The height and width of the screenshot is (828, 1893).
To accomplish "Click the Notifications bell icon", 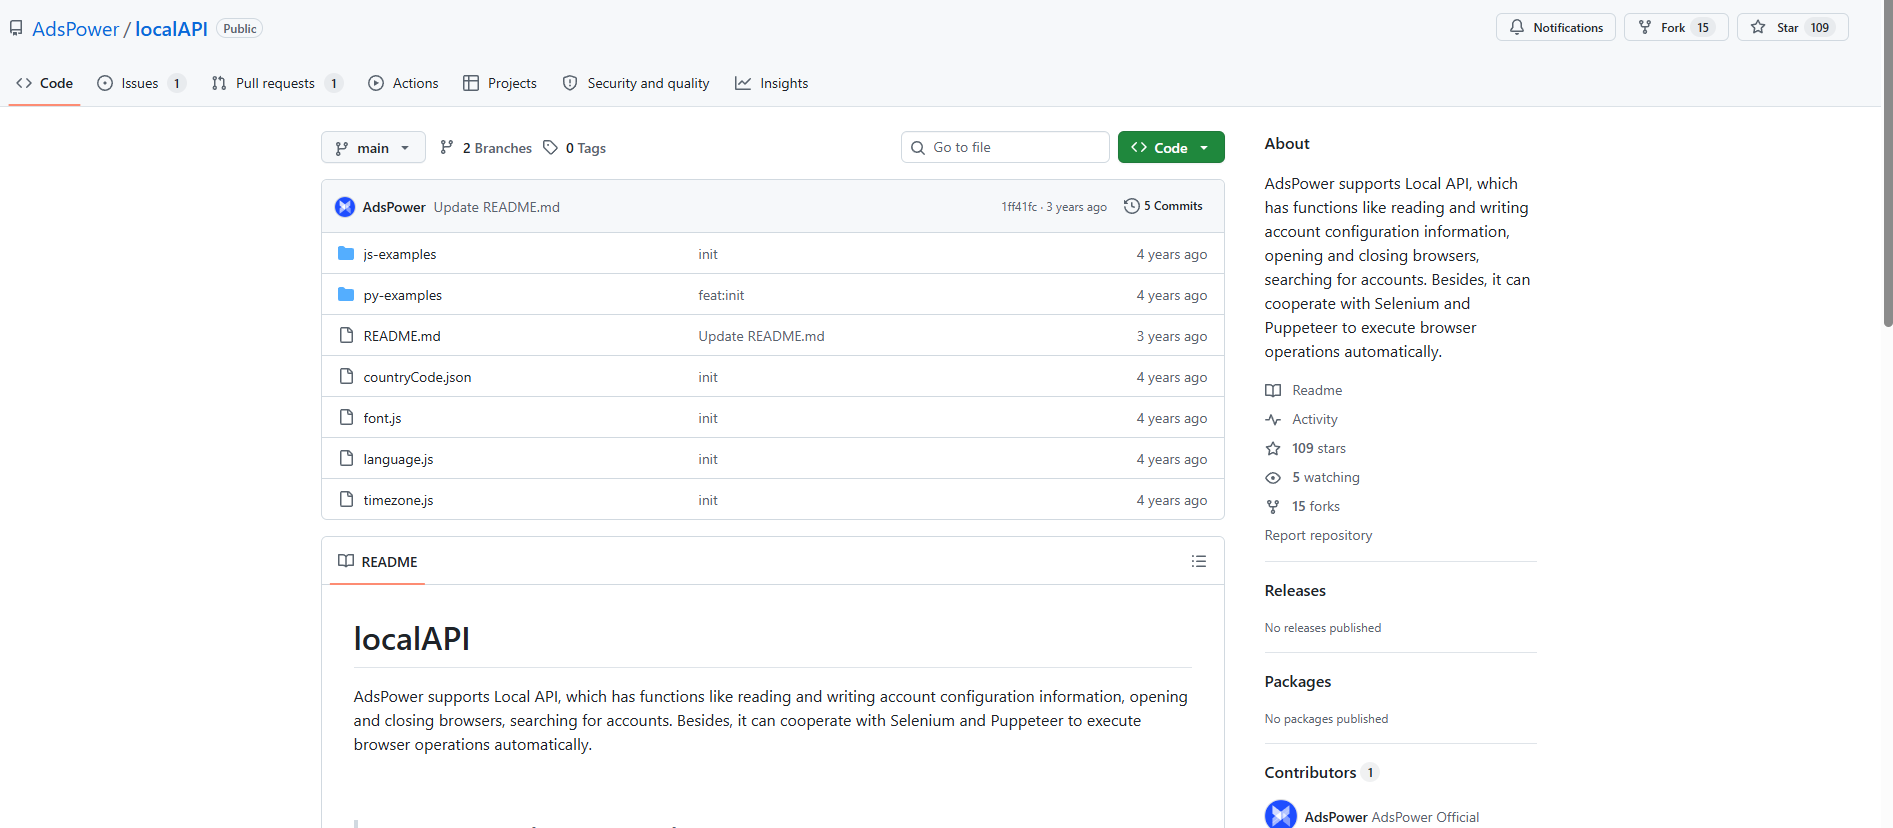I will click(1517, 28).
